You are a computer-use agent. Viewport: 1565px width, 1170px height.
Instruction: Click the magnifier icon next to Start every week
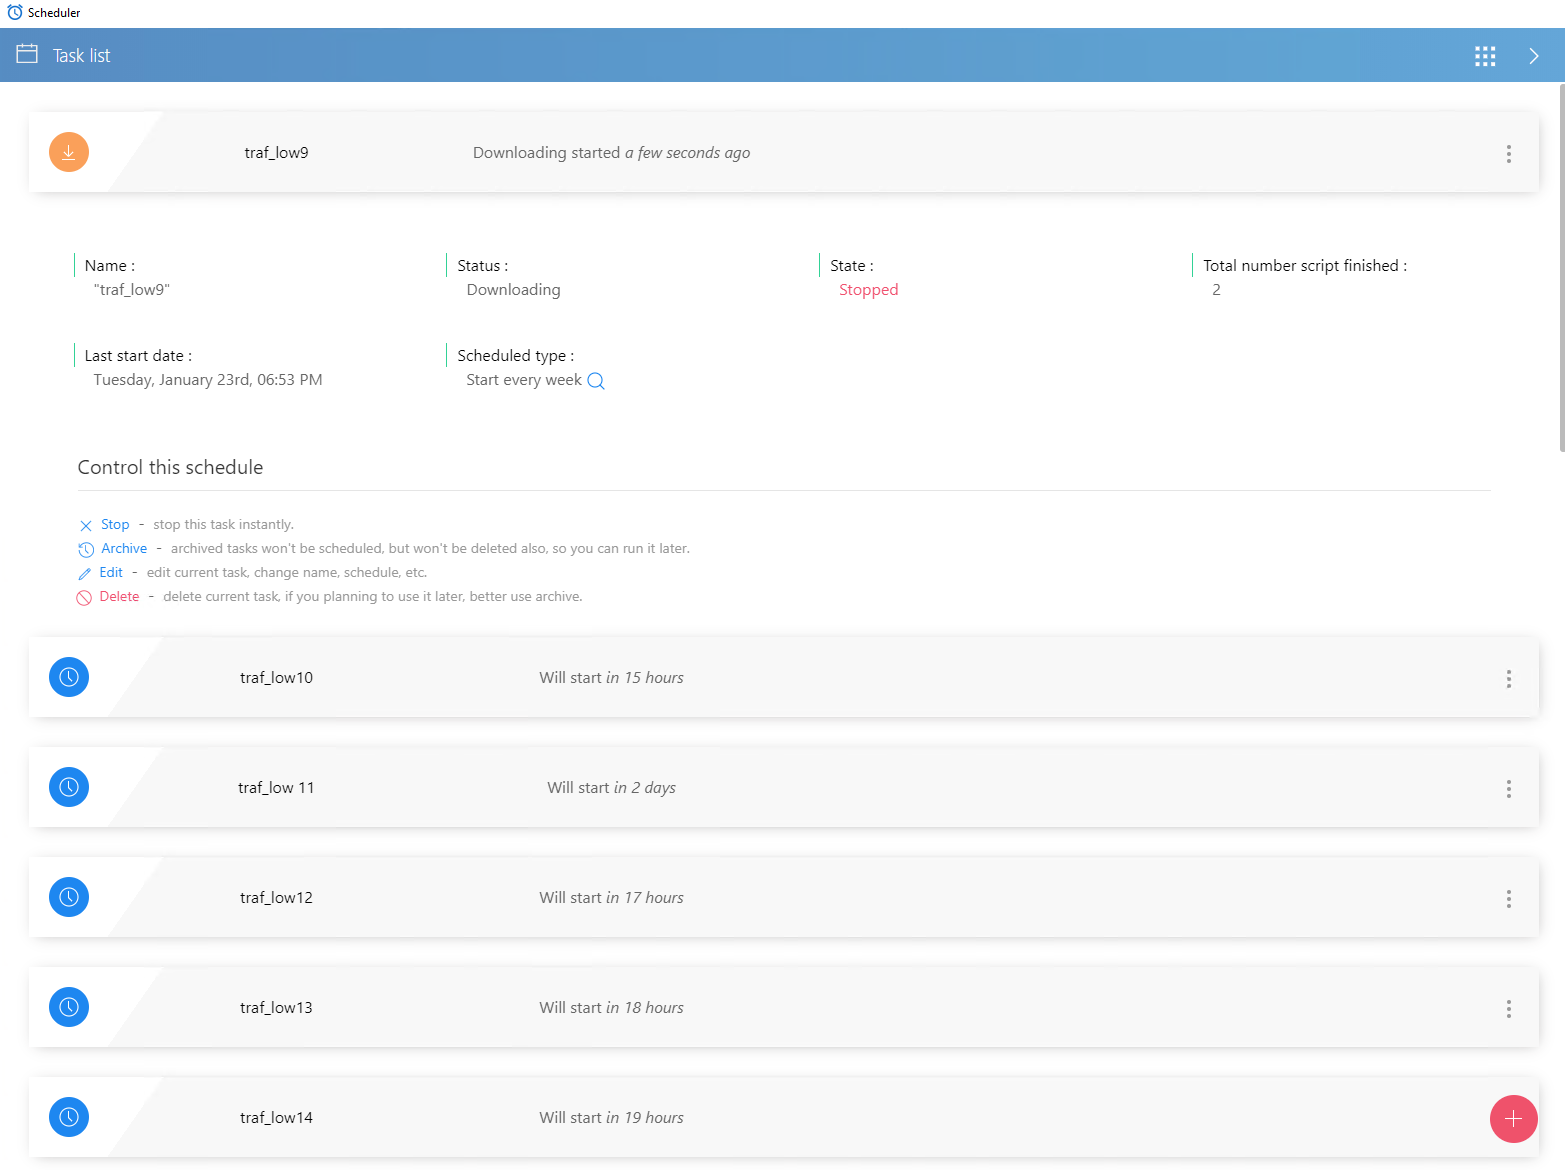pos(596,381)
